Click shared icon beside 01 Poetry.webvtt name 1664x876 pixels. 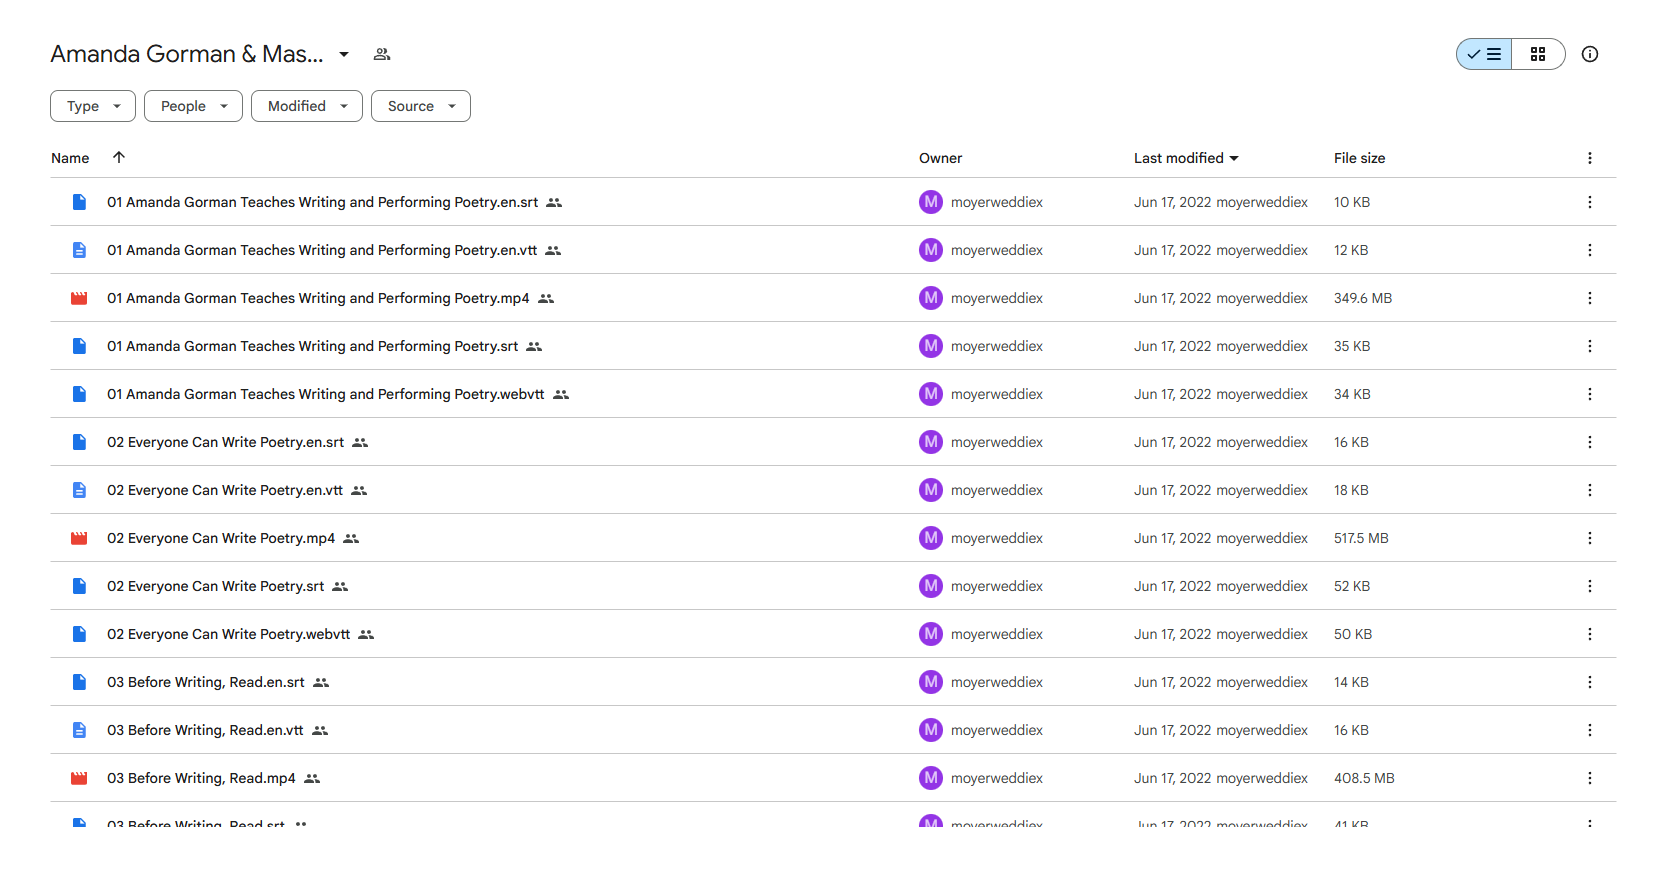point(561,394)
